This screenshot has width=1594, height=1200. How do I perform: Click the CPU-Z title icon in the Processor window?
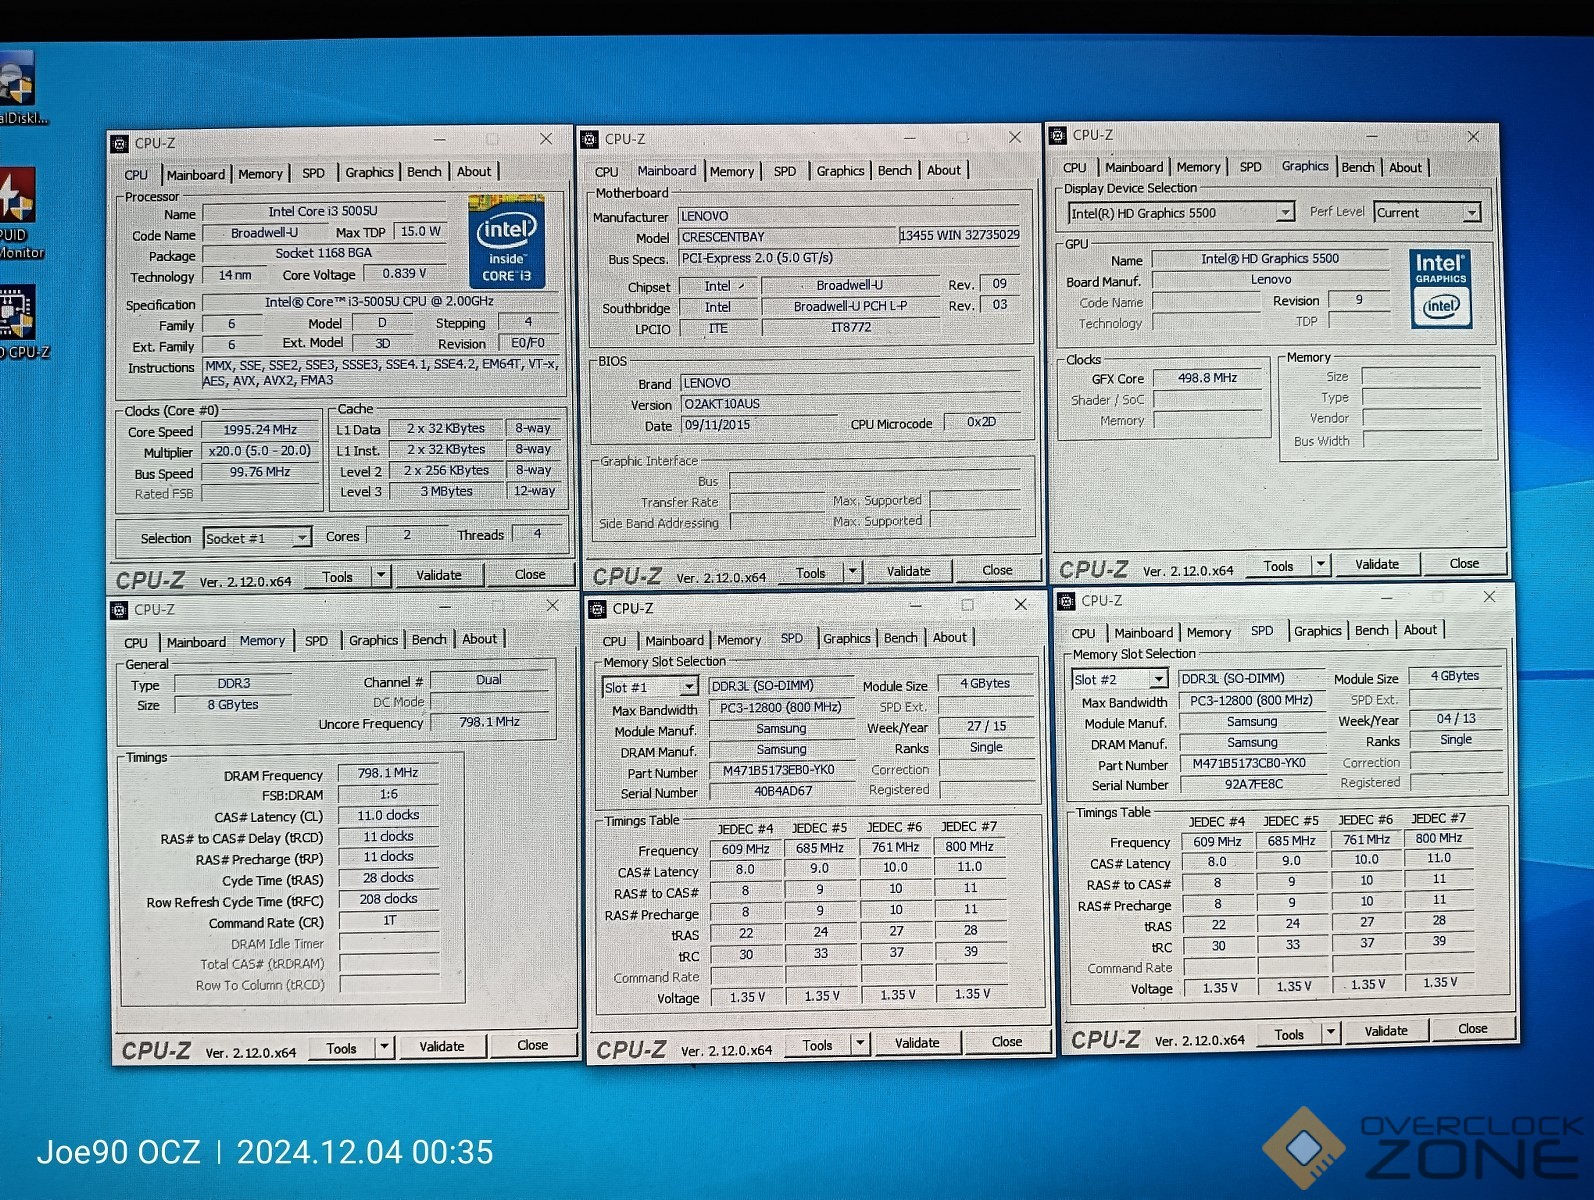click(x=119, y=143)
